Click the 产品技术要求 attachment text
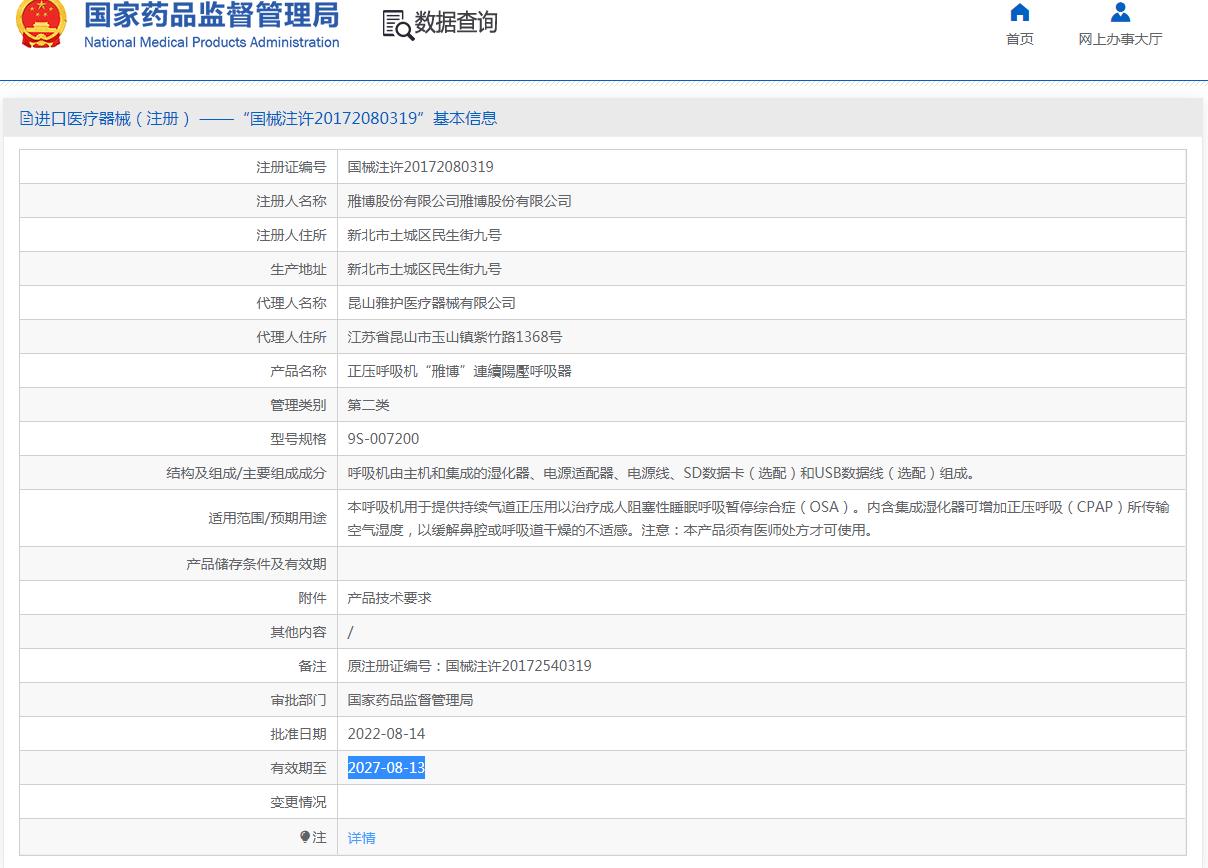 [389, 598]
